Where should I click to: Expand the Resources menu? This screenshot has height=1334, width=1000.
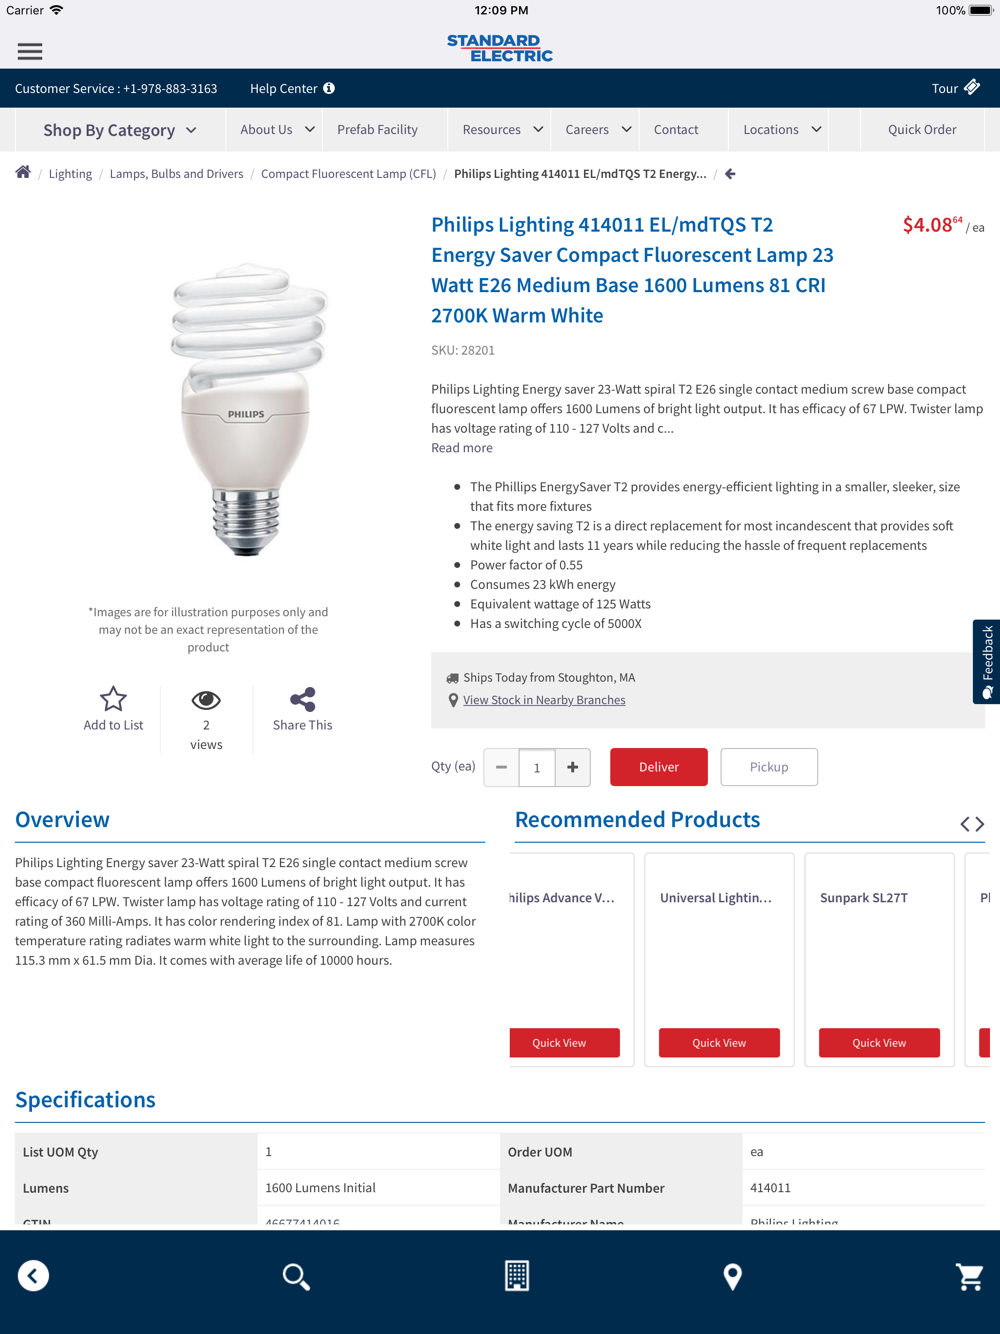click(502, 130)
